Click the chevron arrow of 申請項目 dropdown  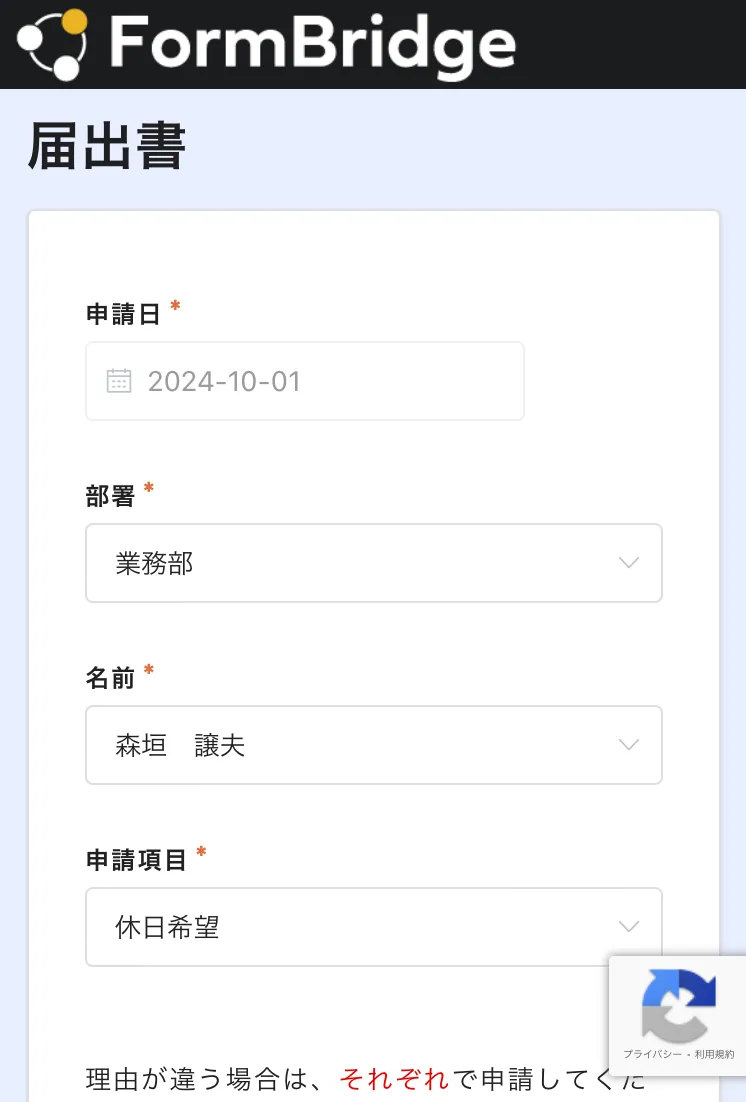(629, 927)
